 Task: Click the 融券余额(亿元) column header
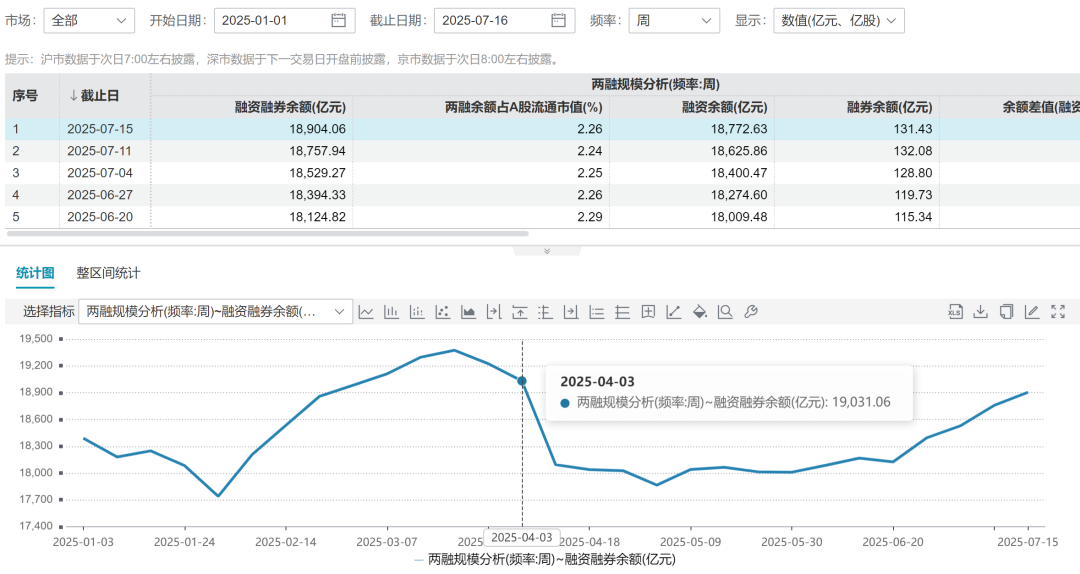pyautogui.click(x=889, y=107)
